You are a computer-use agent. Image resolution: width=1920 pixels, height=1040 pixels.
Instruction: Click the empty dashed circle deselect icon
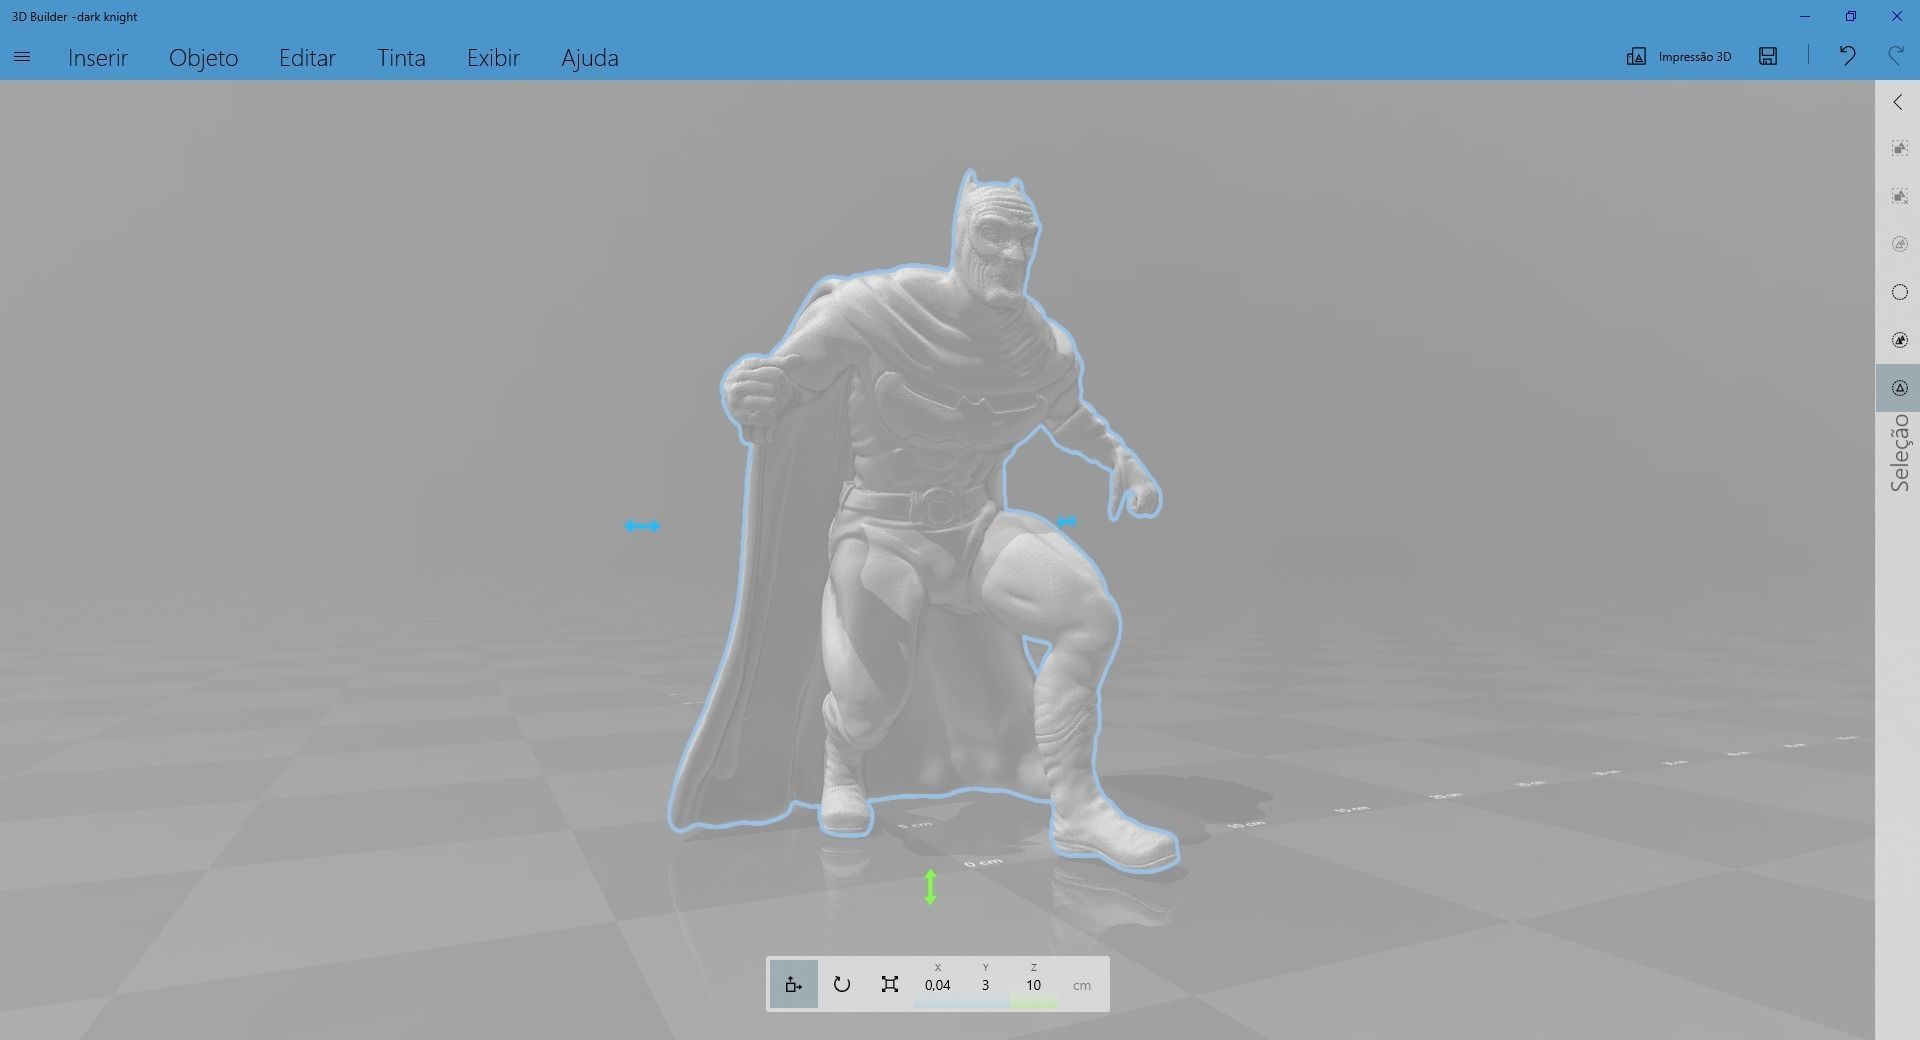click(x=1899, y=292)
